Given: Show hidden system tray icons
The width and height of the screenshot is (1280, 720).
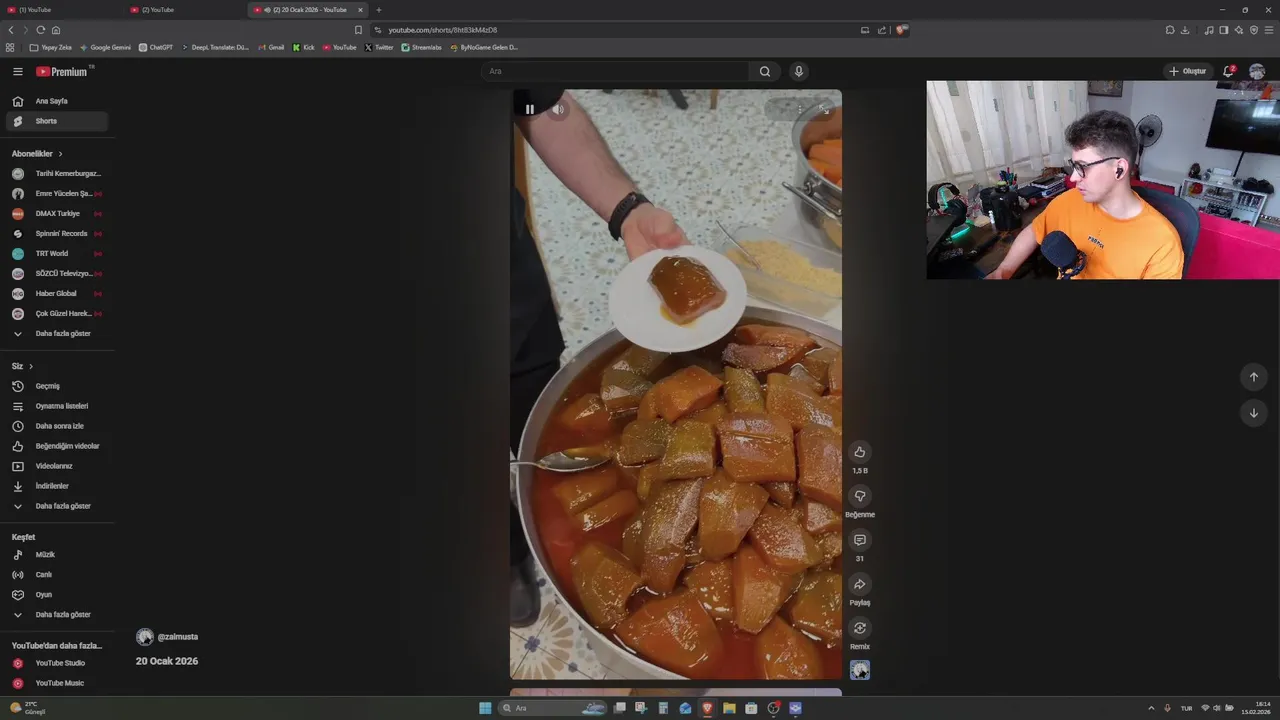Looking at the screenshot, I should [x=1150, y=708].
